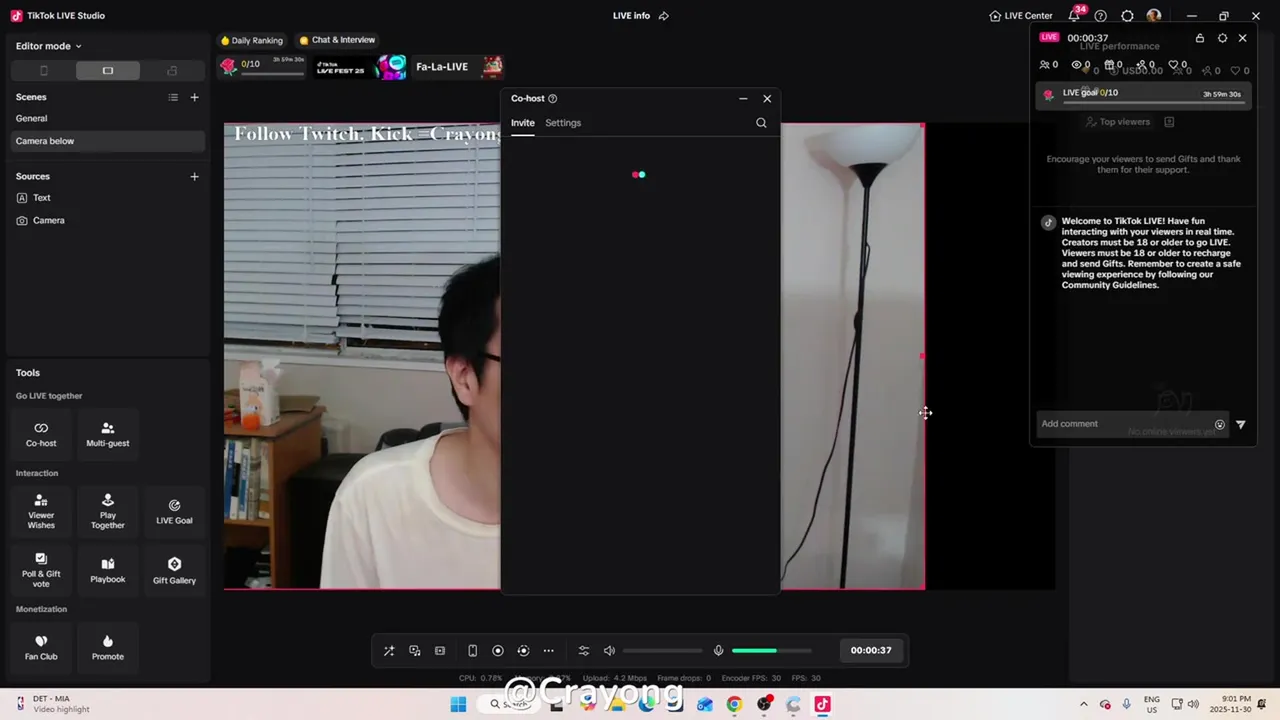Add a new scene with plus icon

tap(195, 97)
